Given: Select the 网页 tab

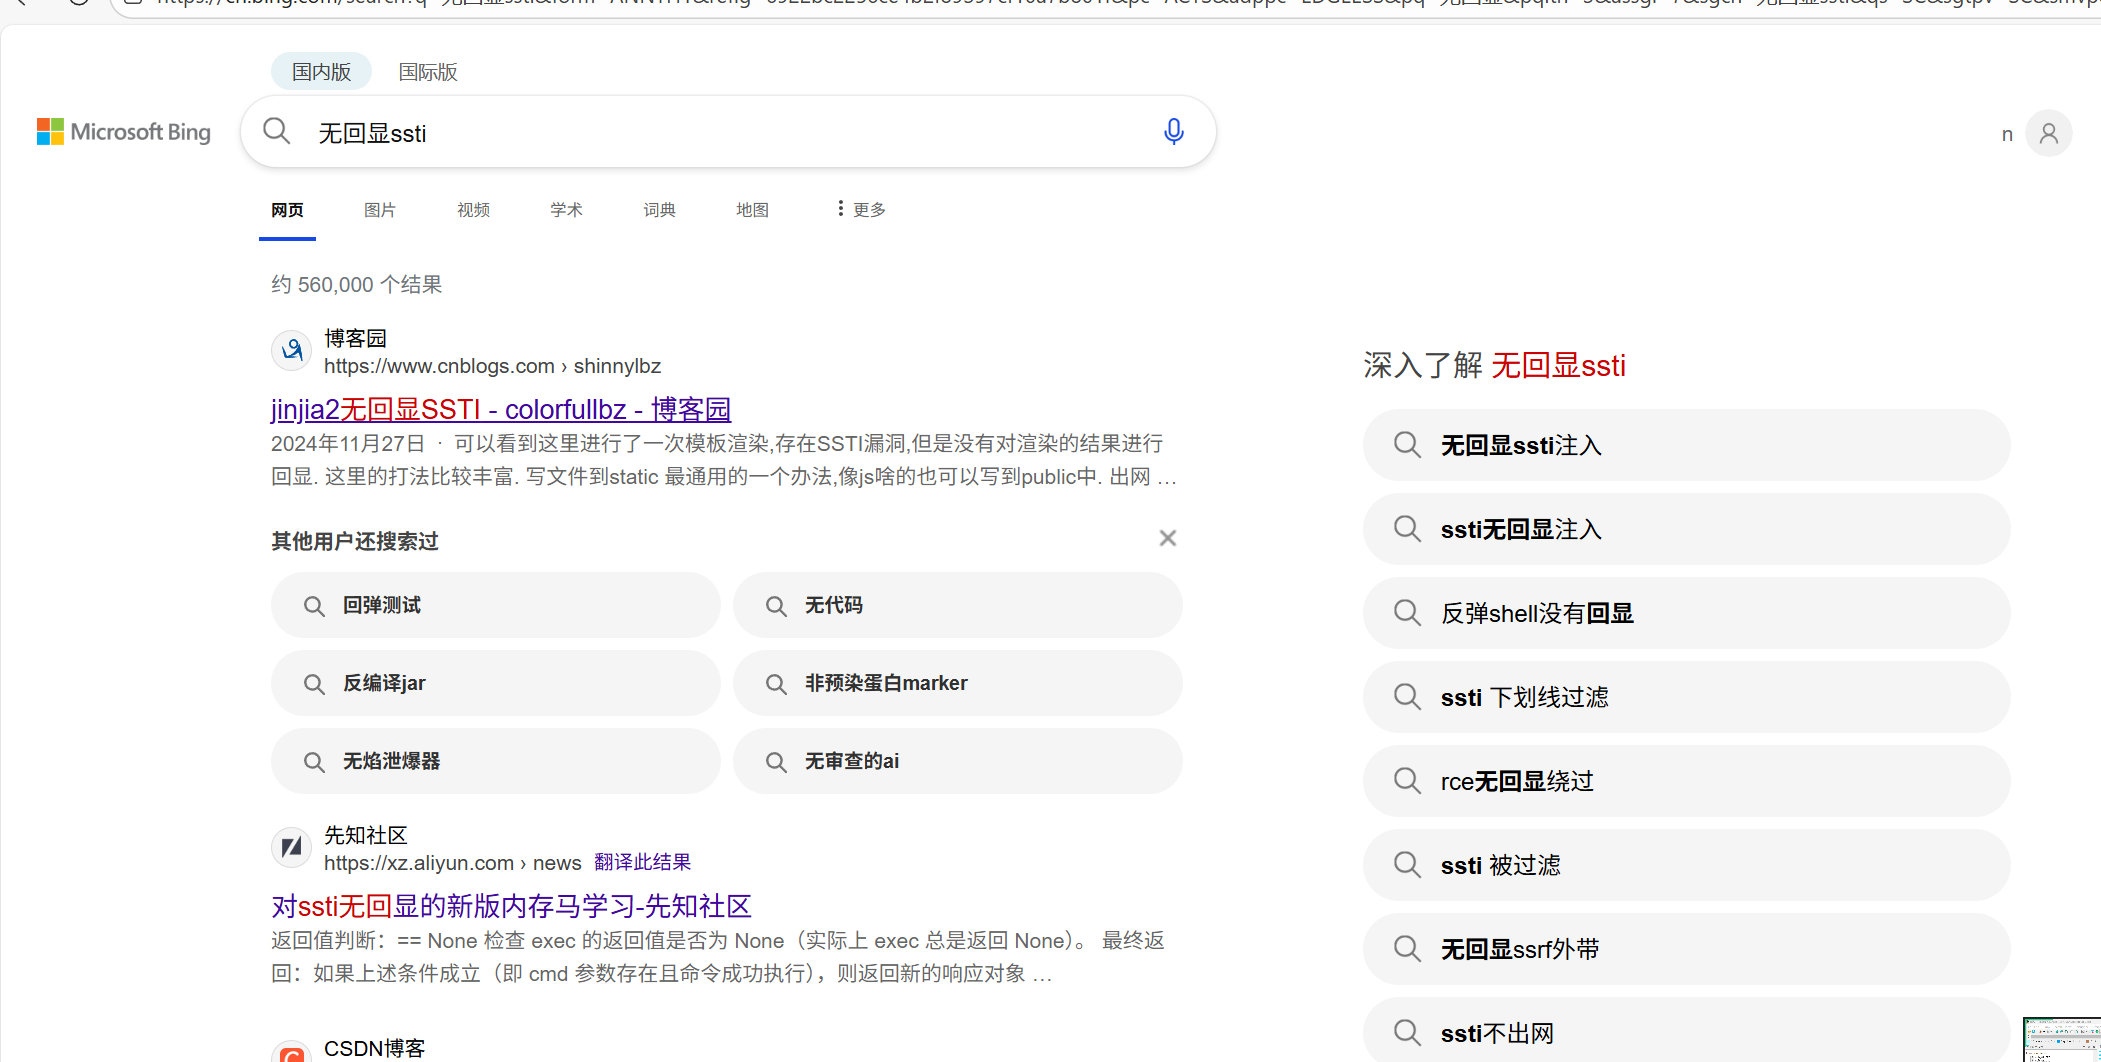Looking at the screenshot, I should pyautogui.click(x=287, y=210).
